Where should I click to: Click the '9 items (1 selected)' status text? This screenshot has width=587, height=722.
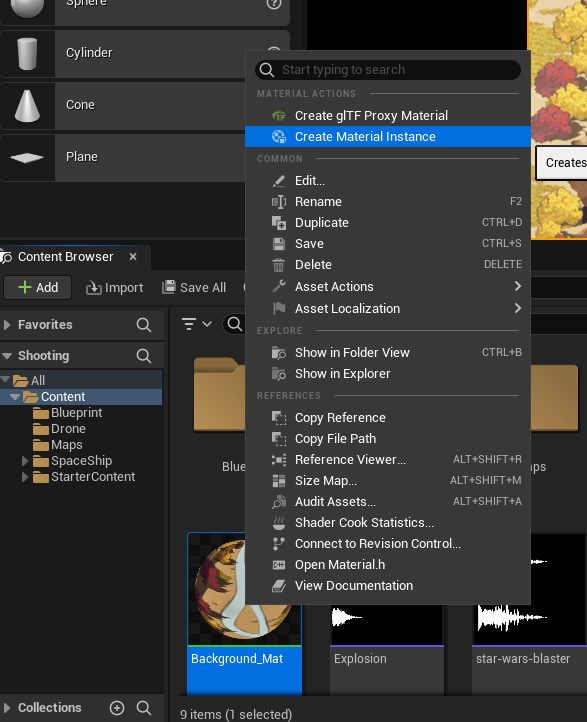click(x=236, y=714)
